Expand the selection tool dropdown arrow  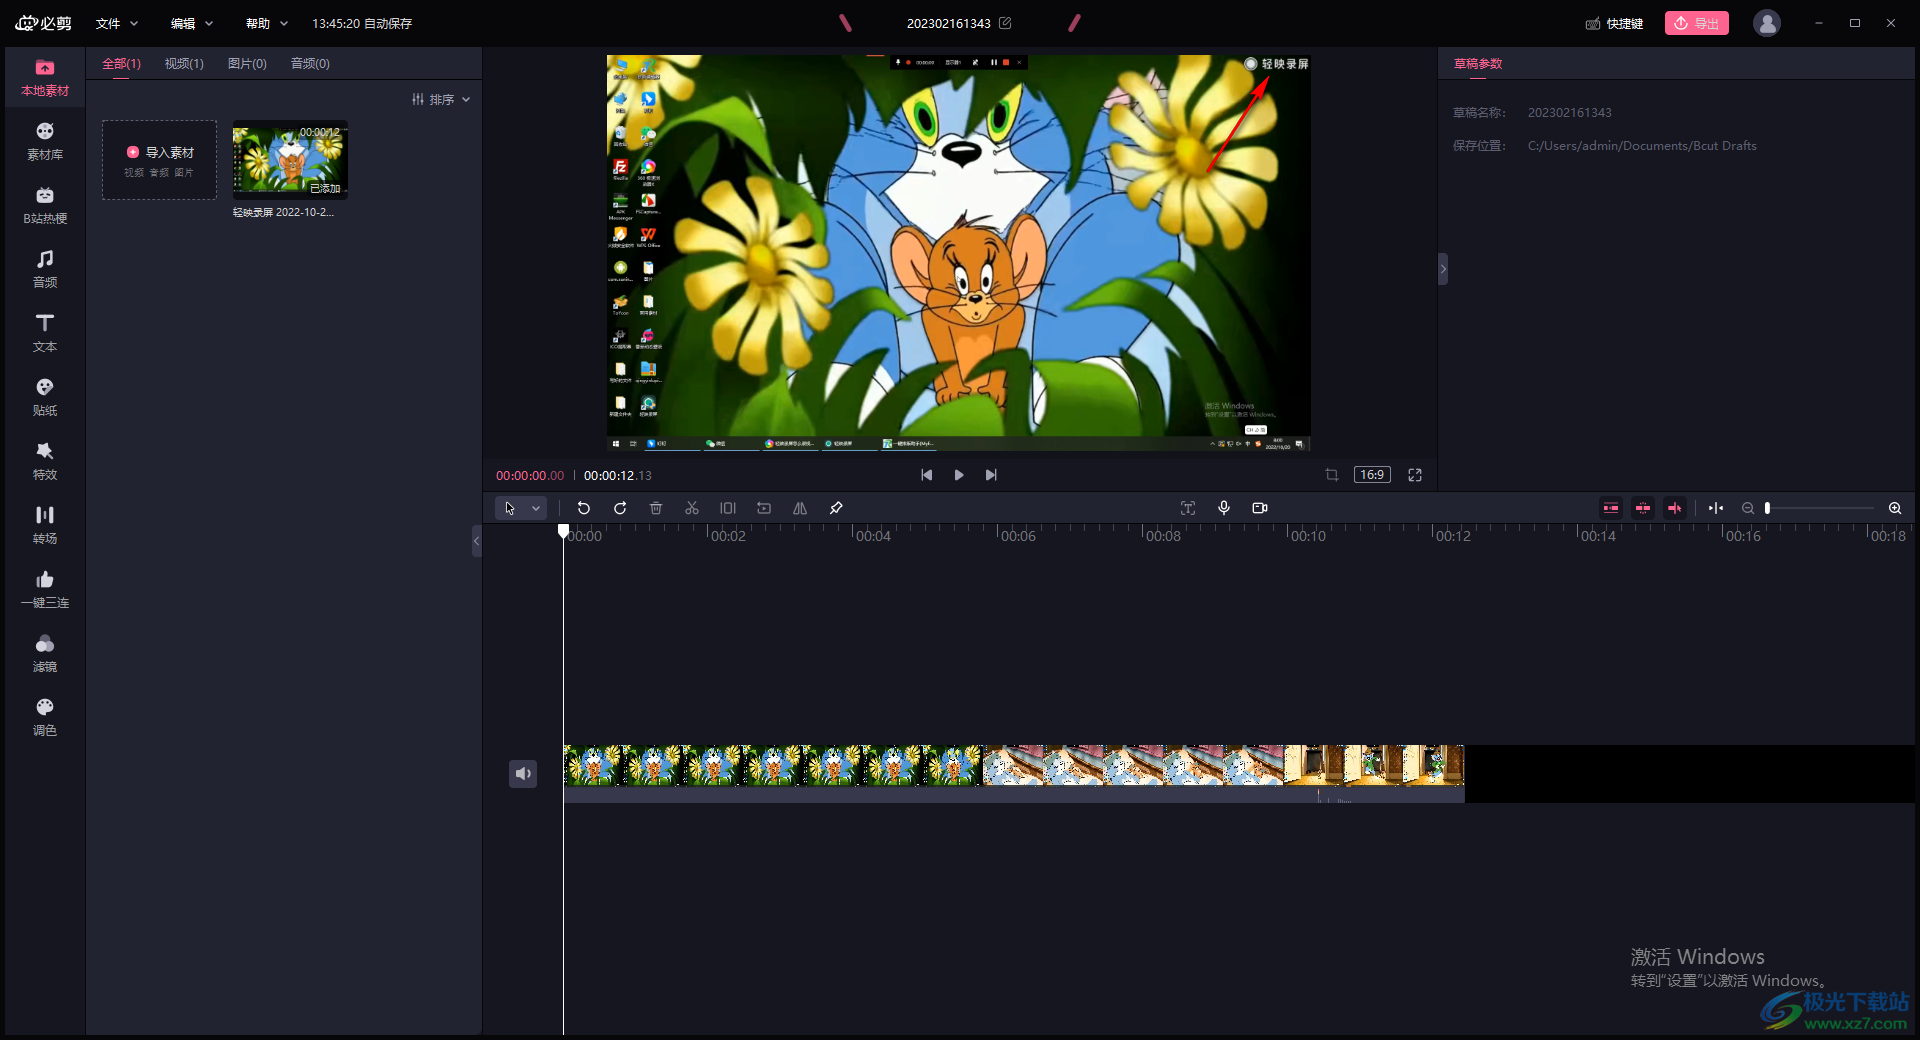pyautogui.click(x=536, y=508)
